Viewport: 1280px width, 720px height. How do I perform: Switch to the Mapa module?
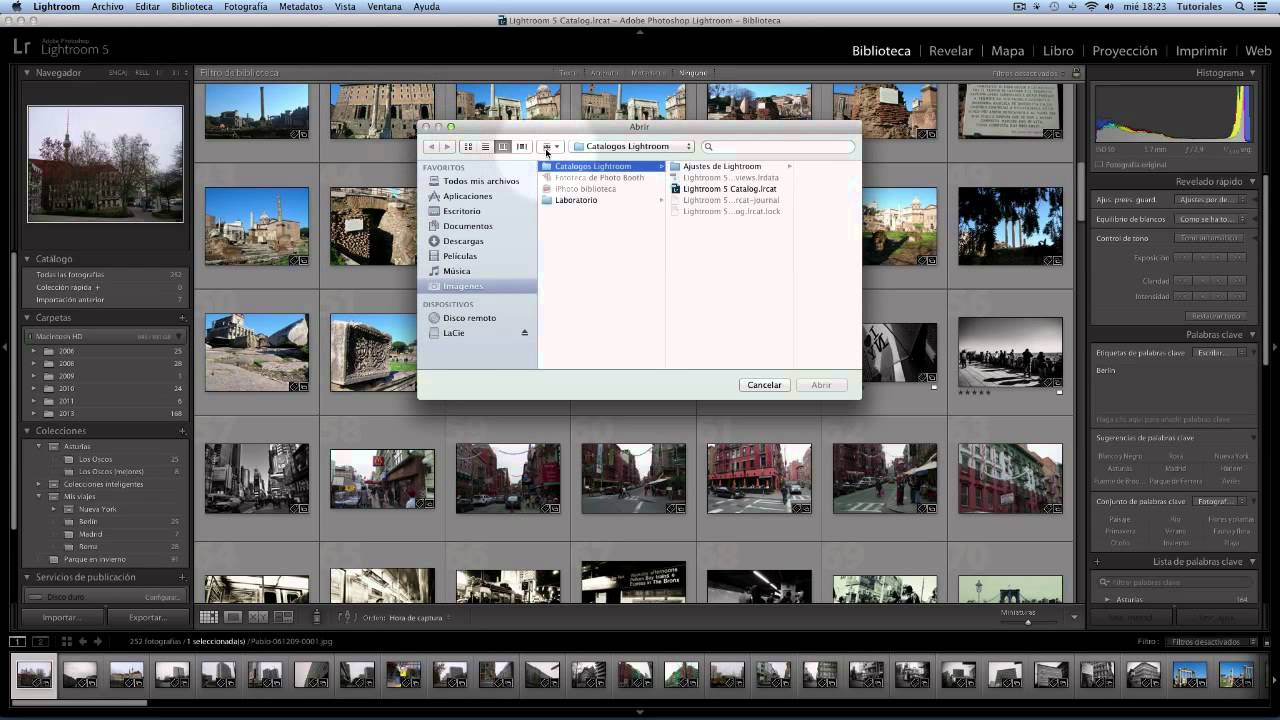tap(1008, 51)
